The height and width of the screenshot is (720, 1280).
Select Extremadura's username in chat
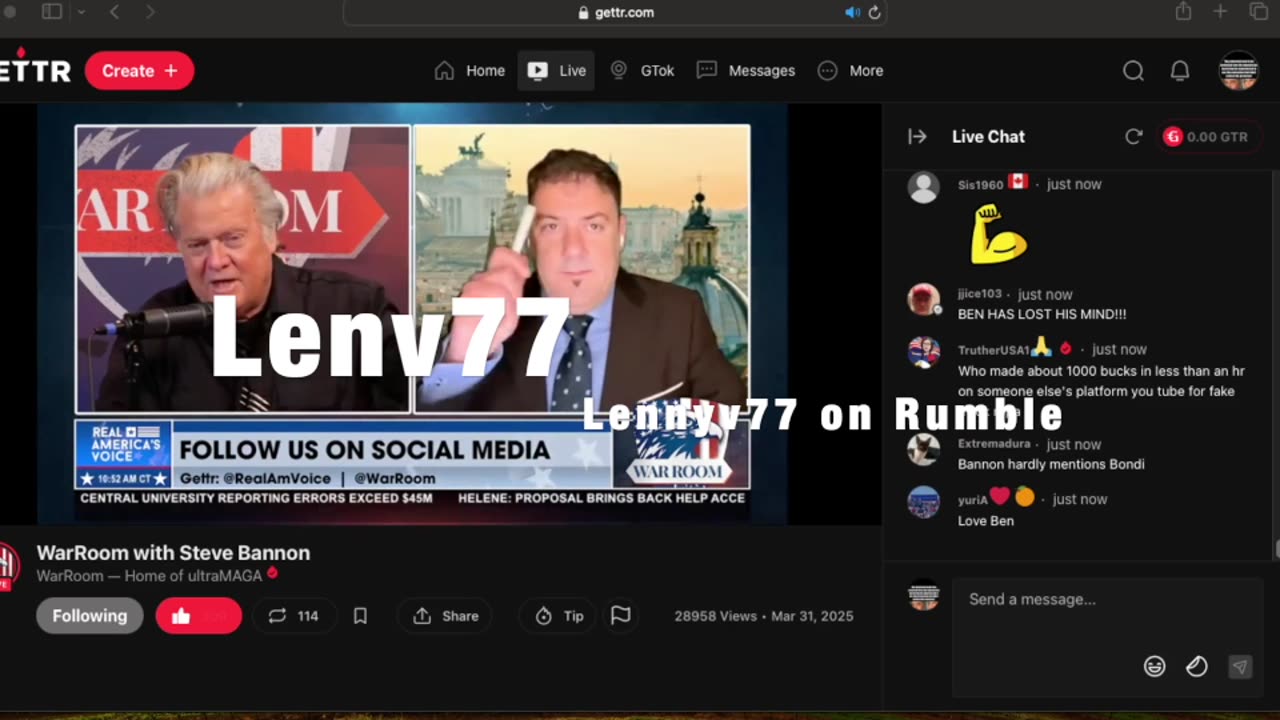point(994,444)
